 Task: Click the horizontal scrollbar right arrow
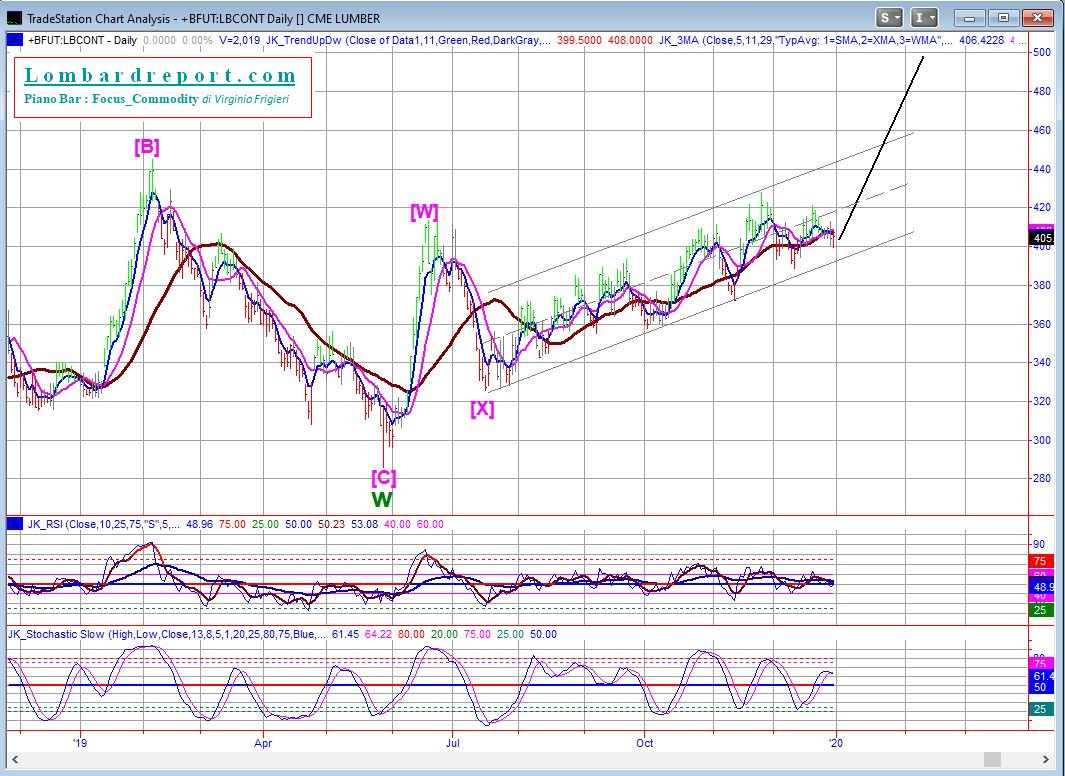pos(1046,758)
